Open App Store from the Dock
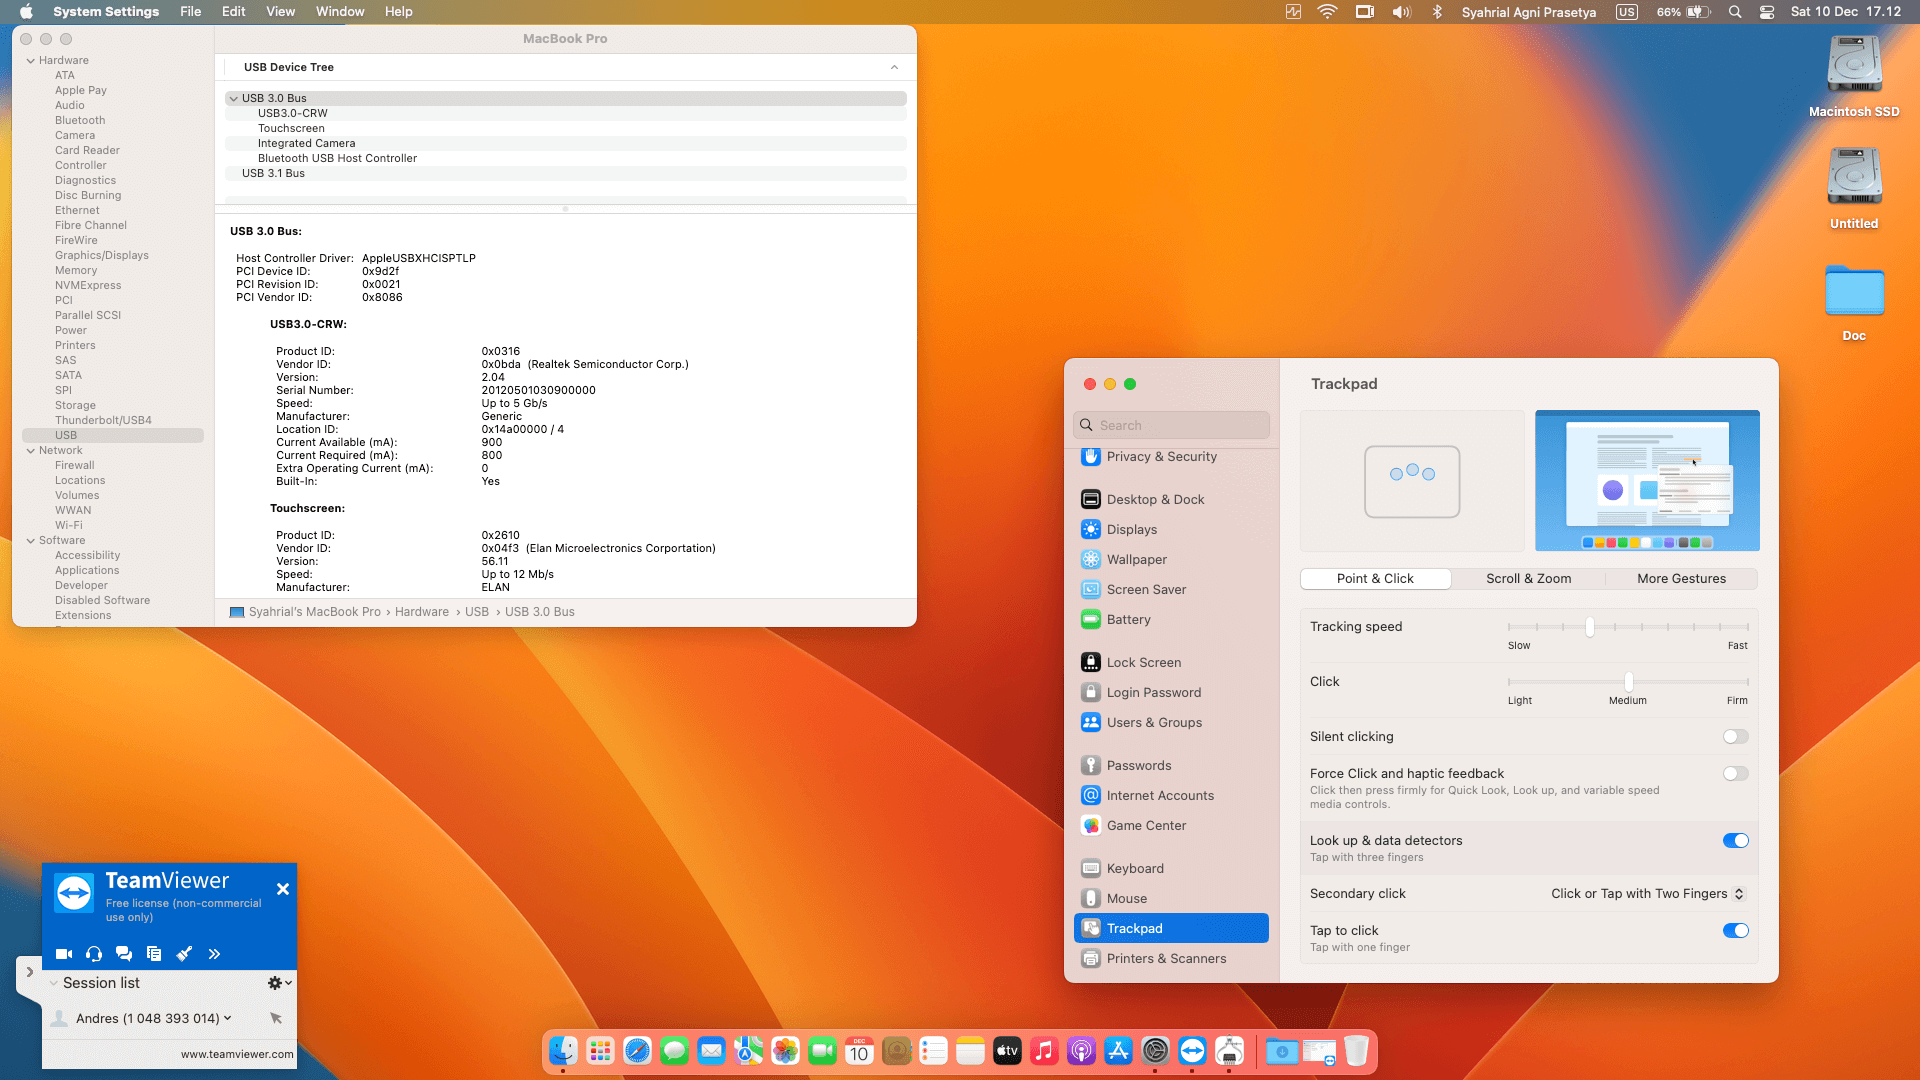Screen dimensions: 1920x1080 click(1118, 1051)
